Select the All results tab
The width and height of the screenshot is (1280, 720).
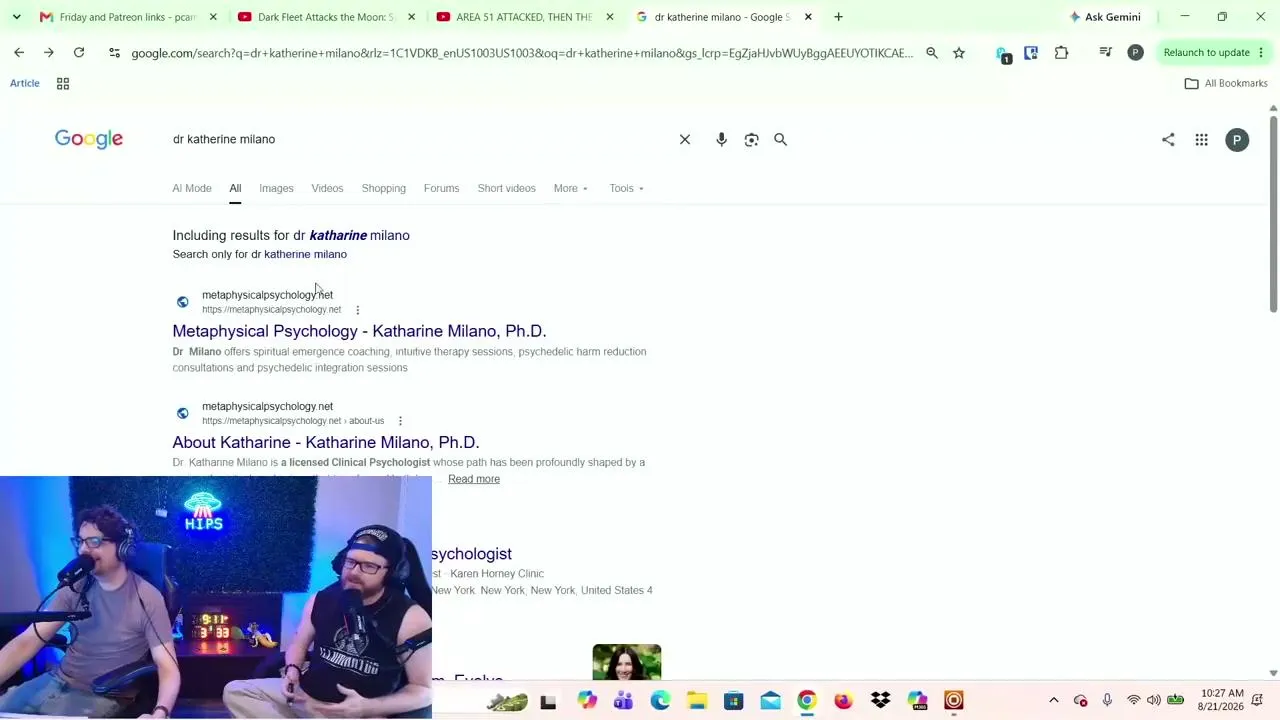pyautogui.click(x=235, y=188)
